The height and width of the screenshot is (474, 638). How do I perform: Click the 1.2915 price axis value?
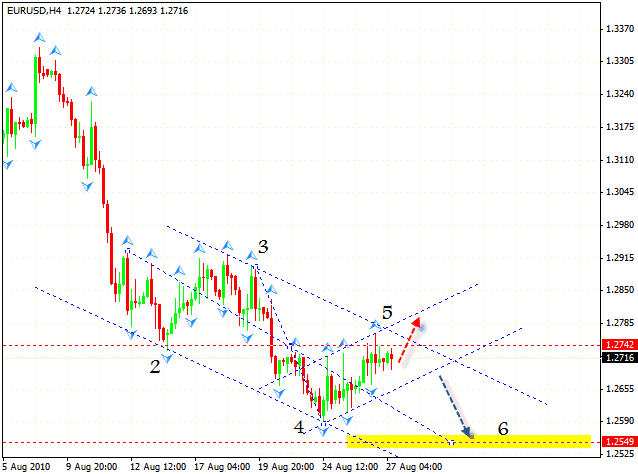(620, 258)
